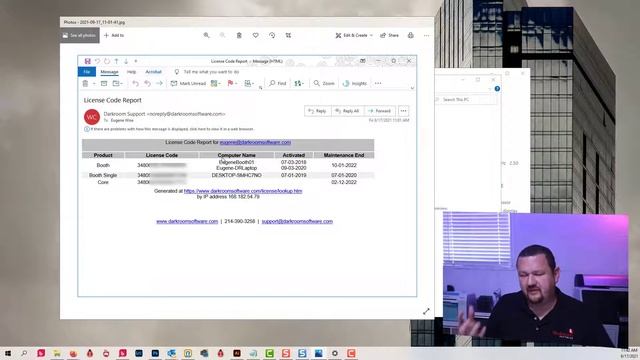Click See all photos in Photos app

point(80,36)
